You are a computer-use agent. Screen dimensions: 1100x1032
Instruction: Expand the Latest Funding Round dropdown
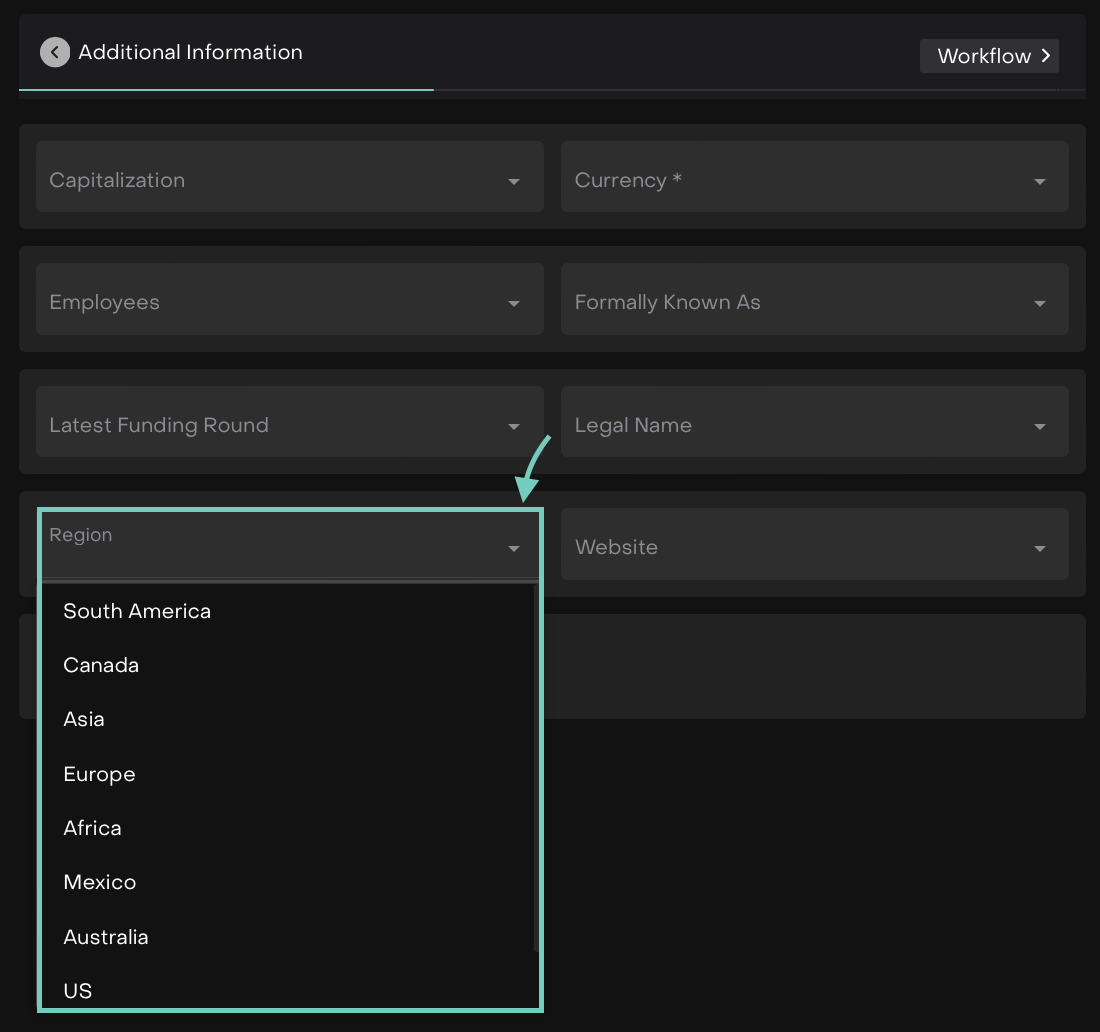(289, 425)
